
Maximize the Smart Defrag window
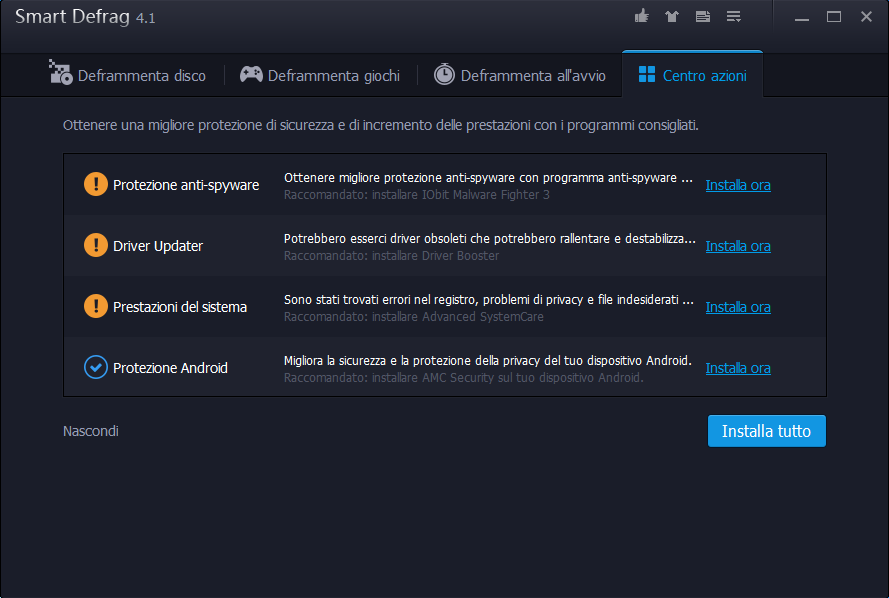[x=834, y=17]
